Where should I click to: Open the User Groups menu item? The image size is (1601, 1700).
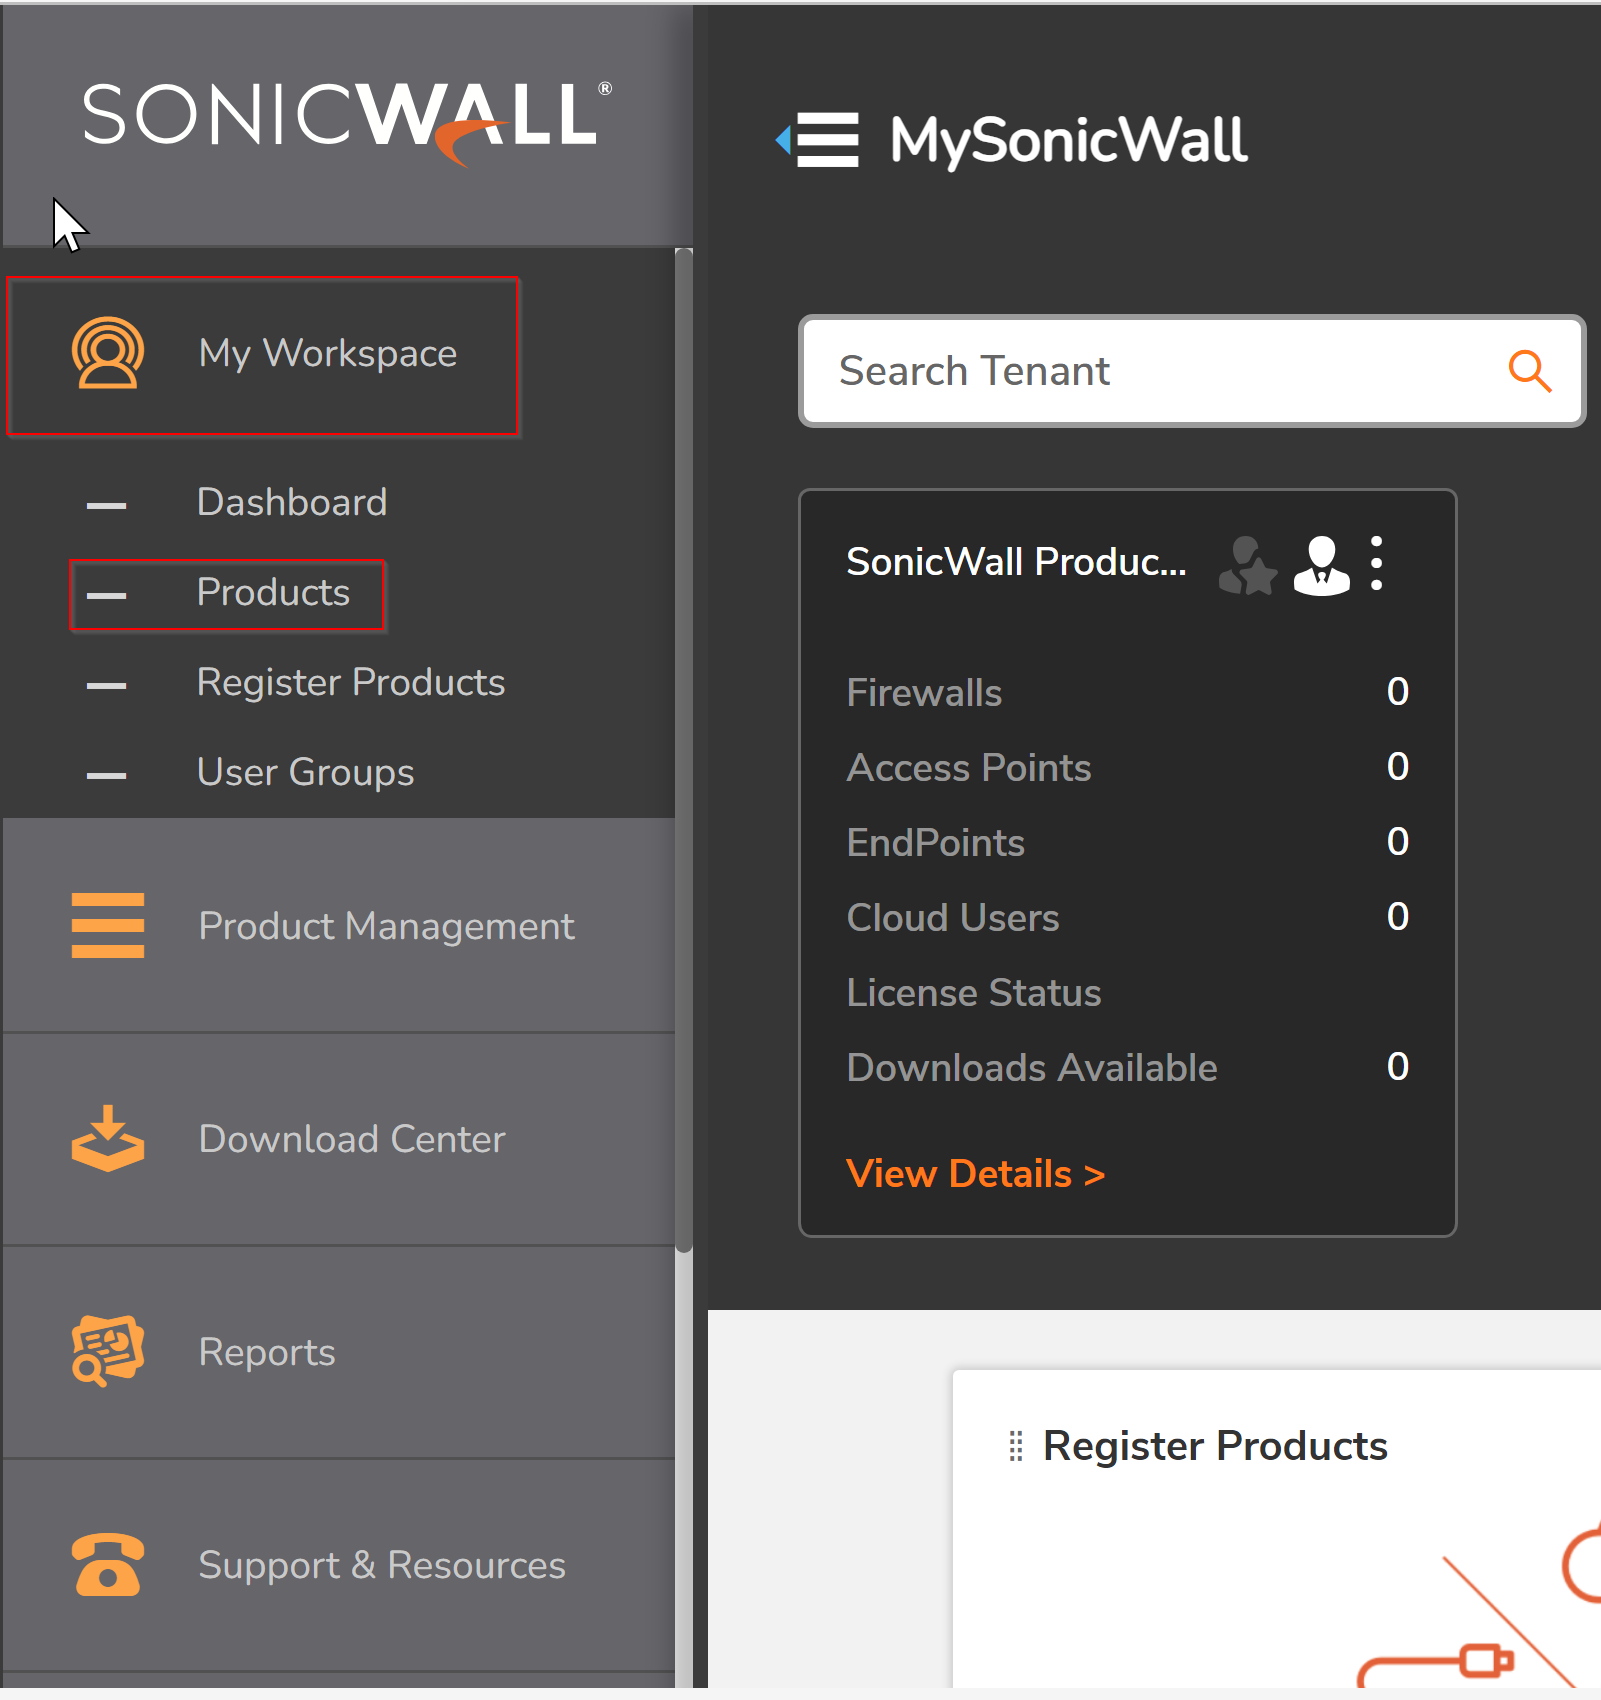tap(305, 771)
